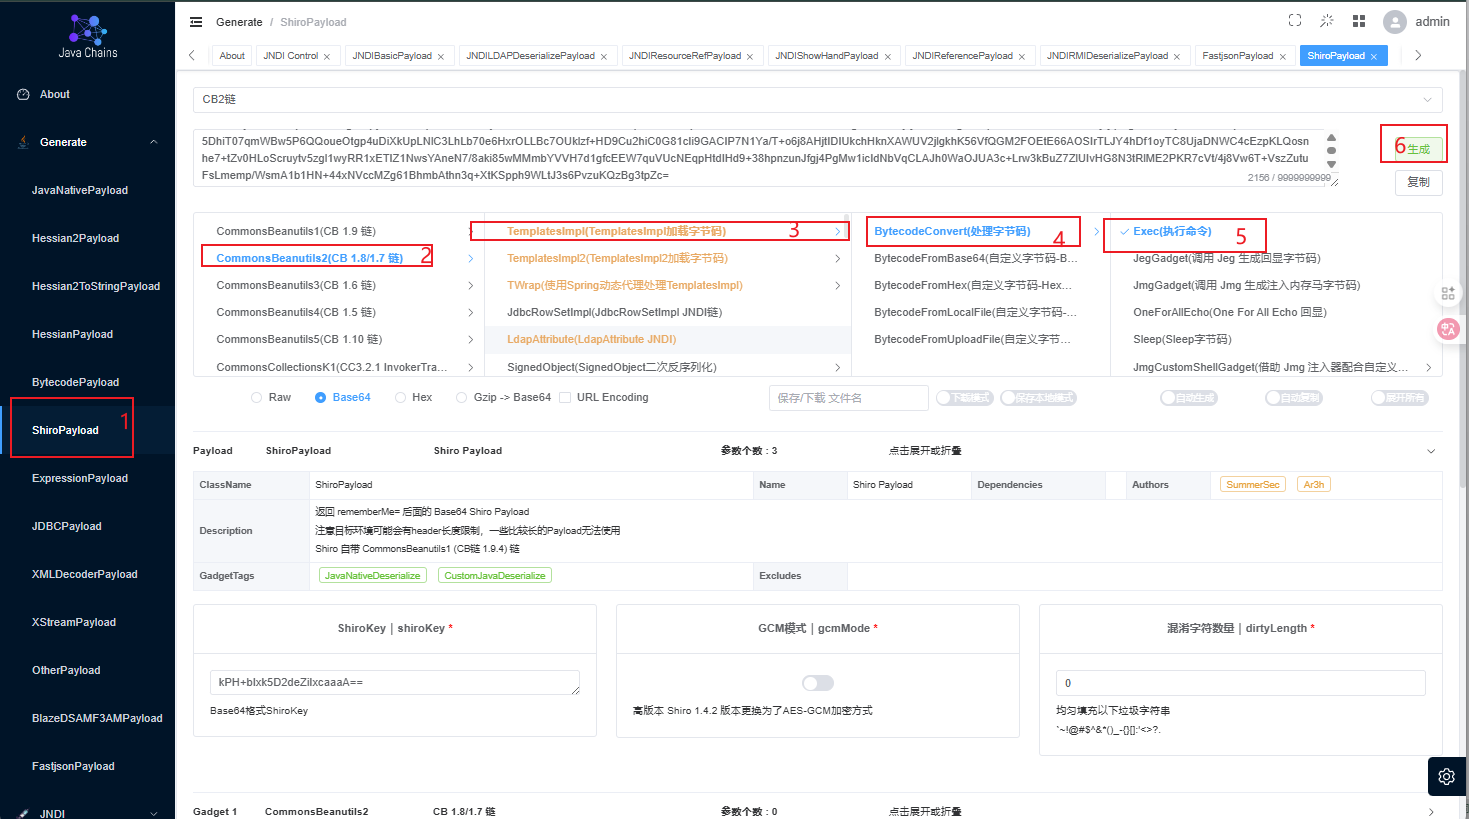This screenshot has height=819, width=1469.
Task: Toggle the theme sun icon in the header
Action: tap(1327, 21)
